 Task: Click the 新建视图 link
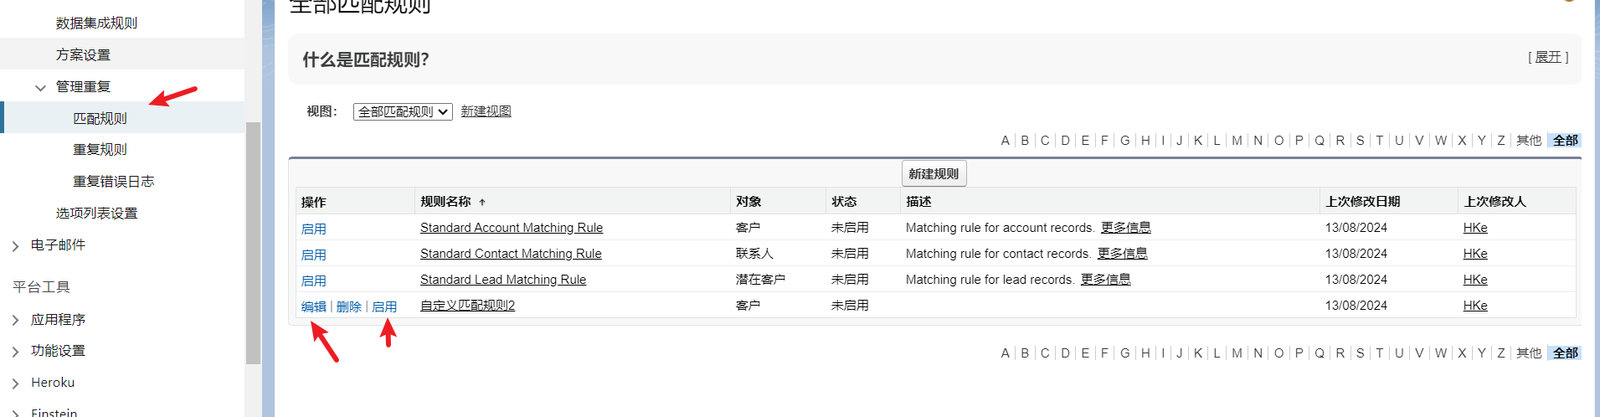pyautogui.click(x=486, y=112)
